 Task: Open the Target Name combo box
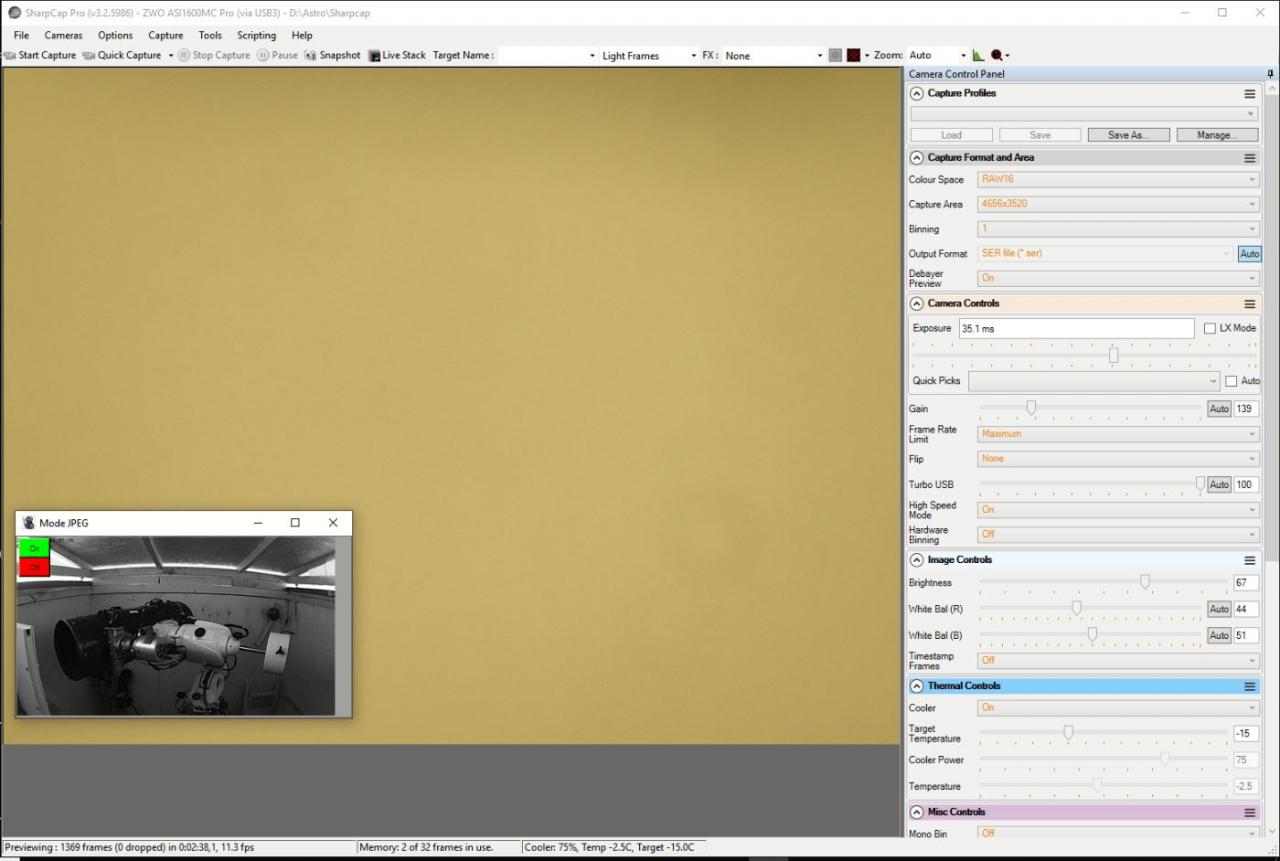pos(548,56)
